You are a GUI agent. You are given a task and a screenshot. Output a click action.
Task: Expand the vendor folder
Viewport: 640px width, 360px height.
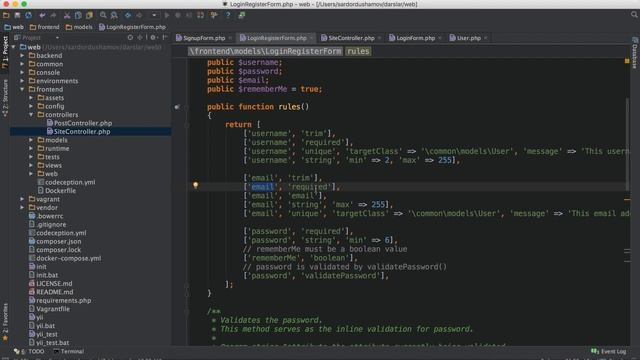(22, 208)
